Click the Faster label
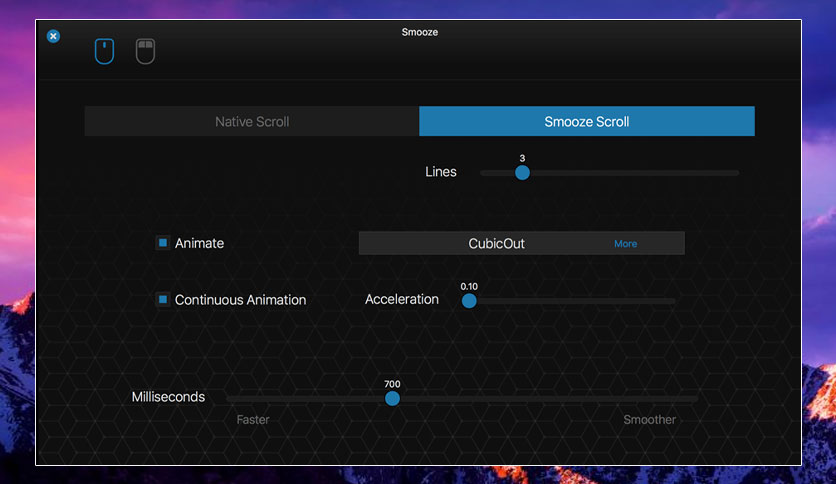The width and height of the screenshot is (836, 484). click(x=253, y=420)
